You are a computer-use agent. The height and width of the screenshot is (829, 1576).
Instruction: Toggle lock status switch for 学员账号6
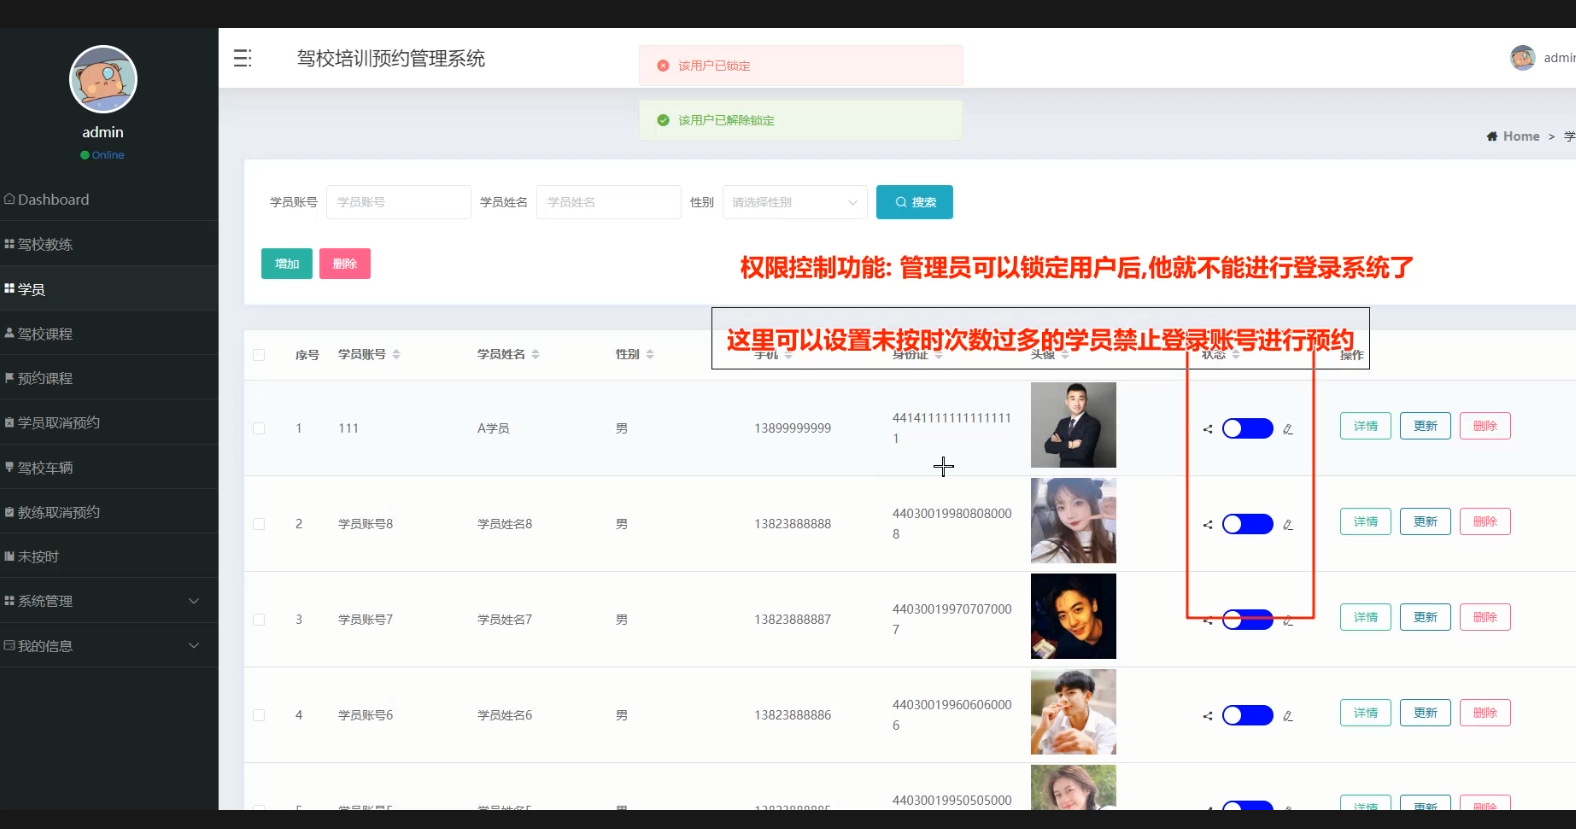click(x=1247, y=715)
